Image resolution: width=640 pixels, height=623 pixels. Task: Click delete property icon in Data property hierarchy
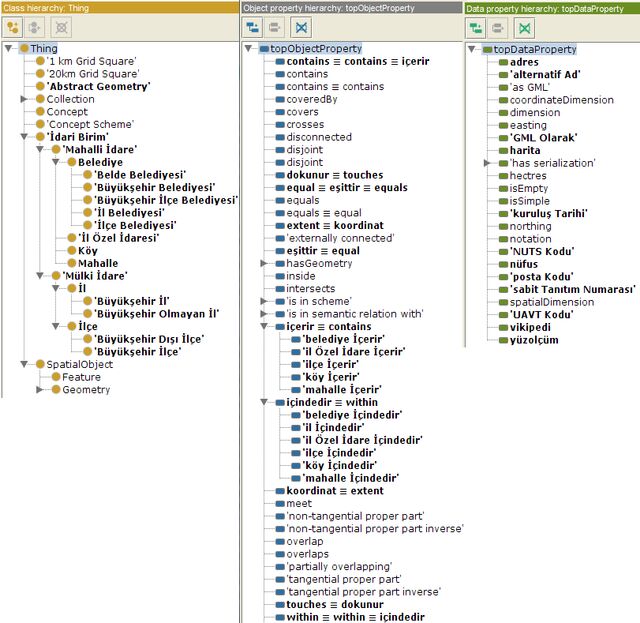(x=524, y=28)
